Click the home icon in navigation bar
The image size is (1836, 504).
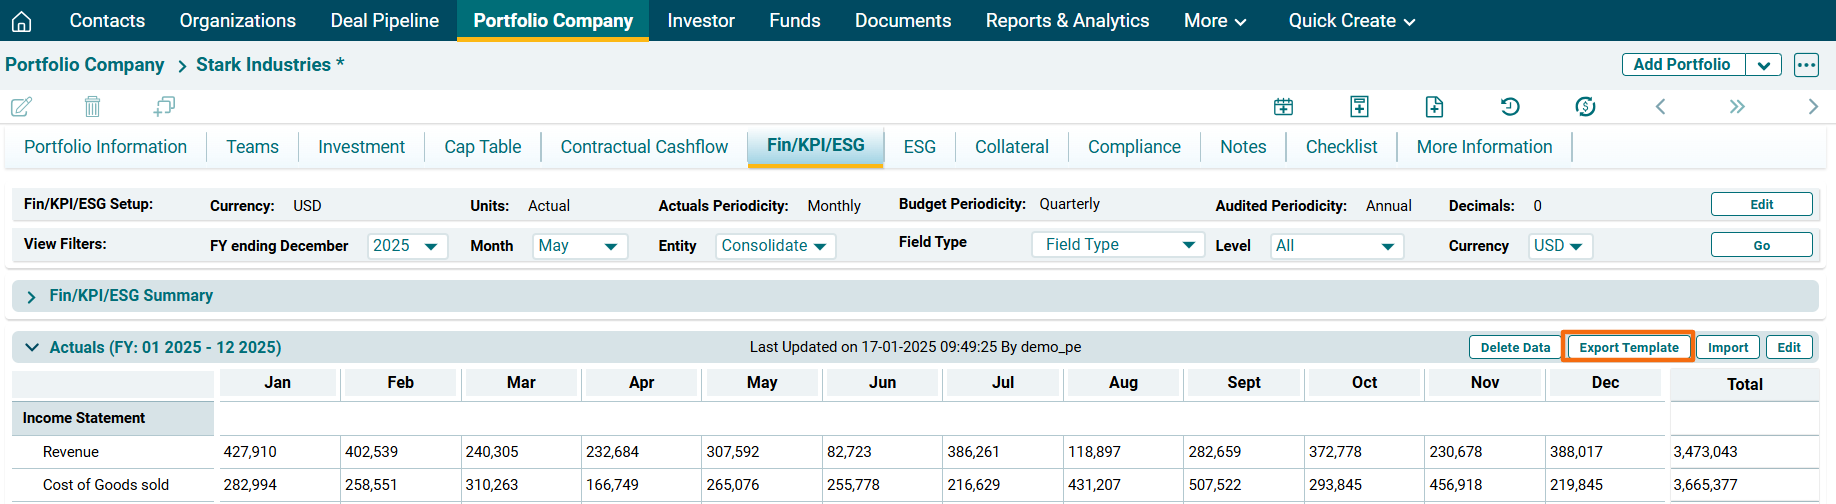tap(21, 21)
